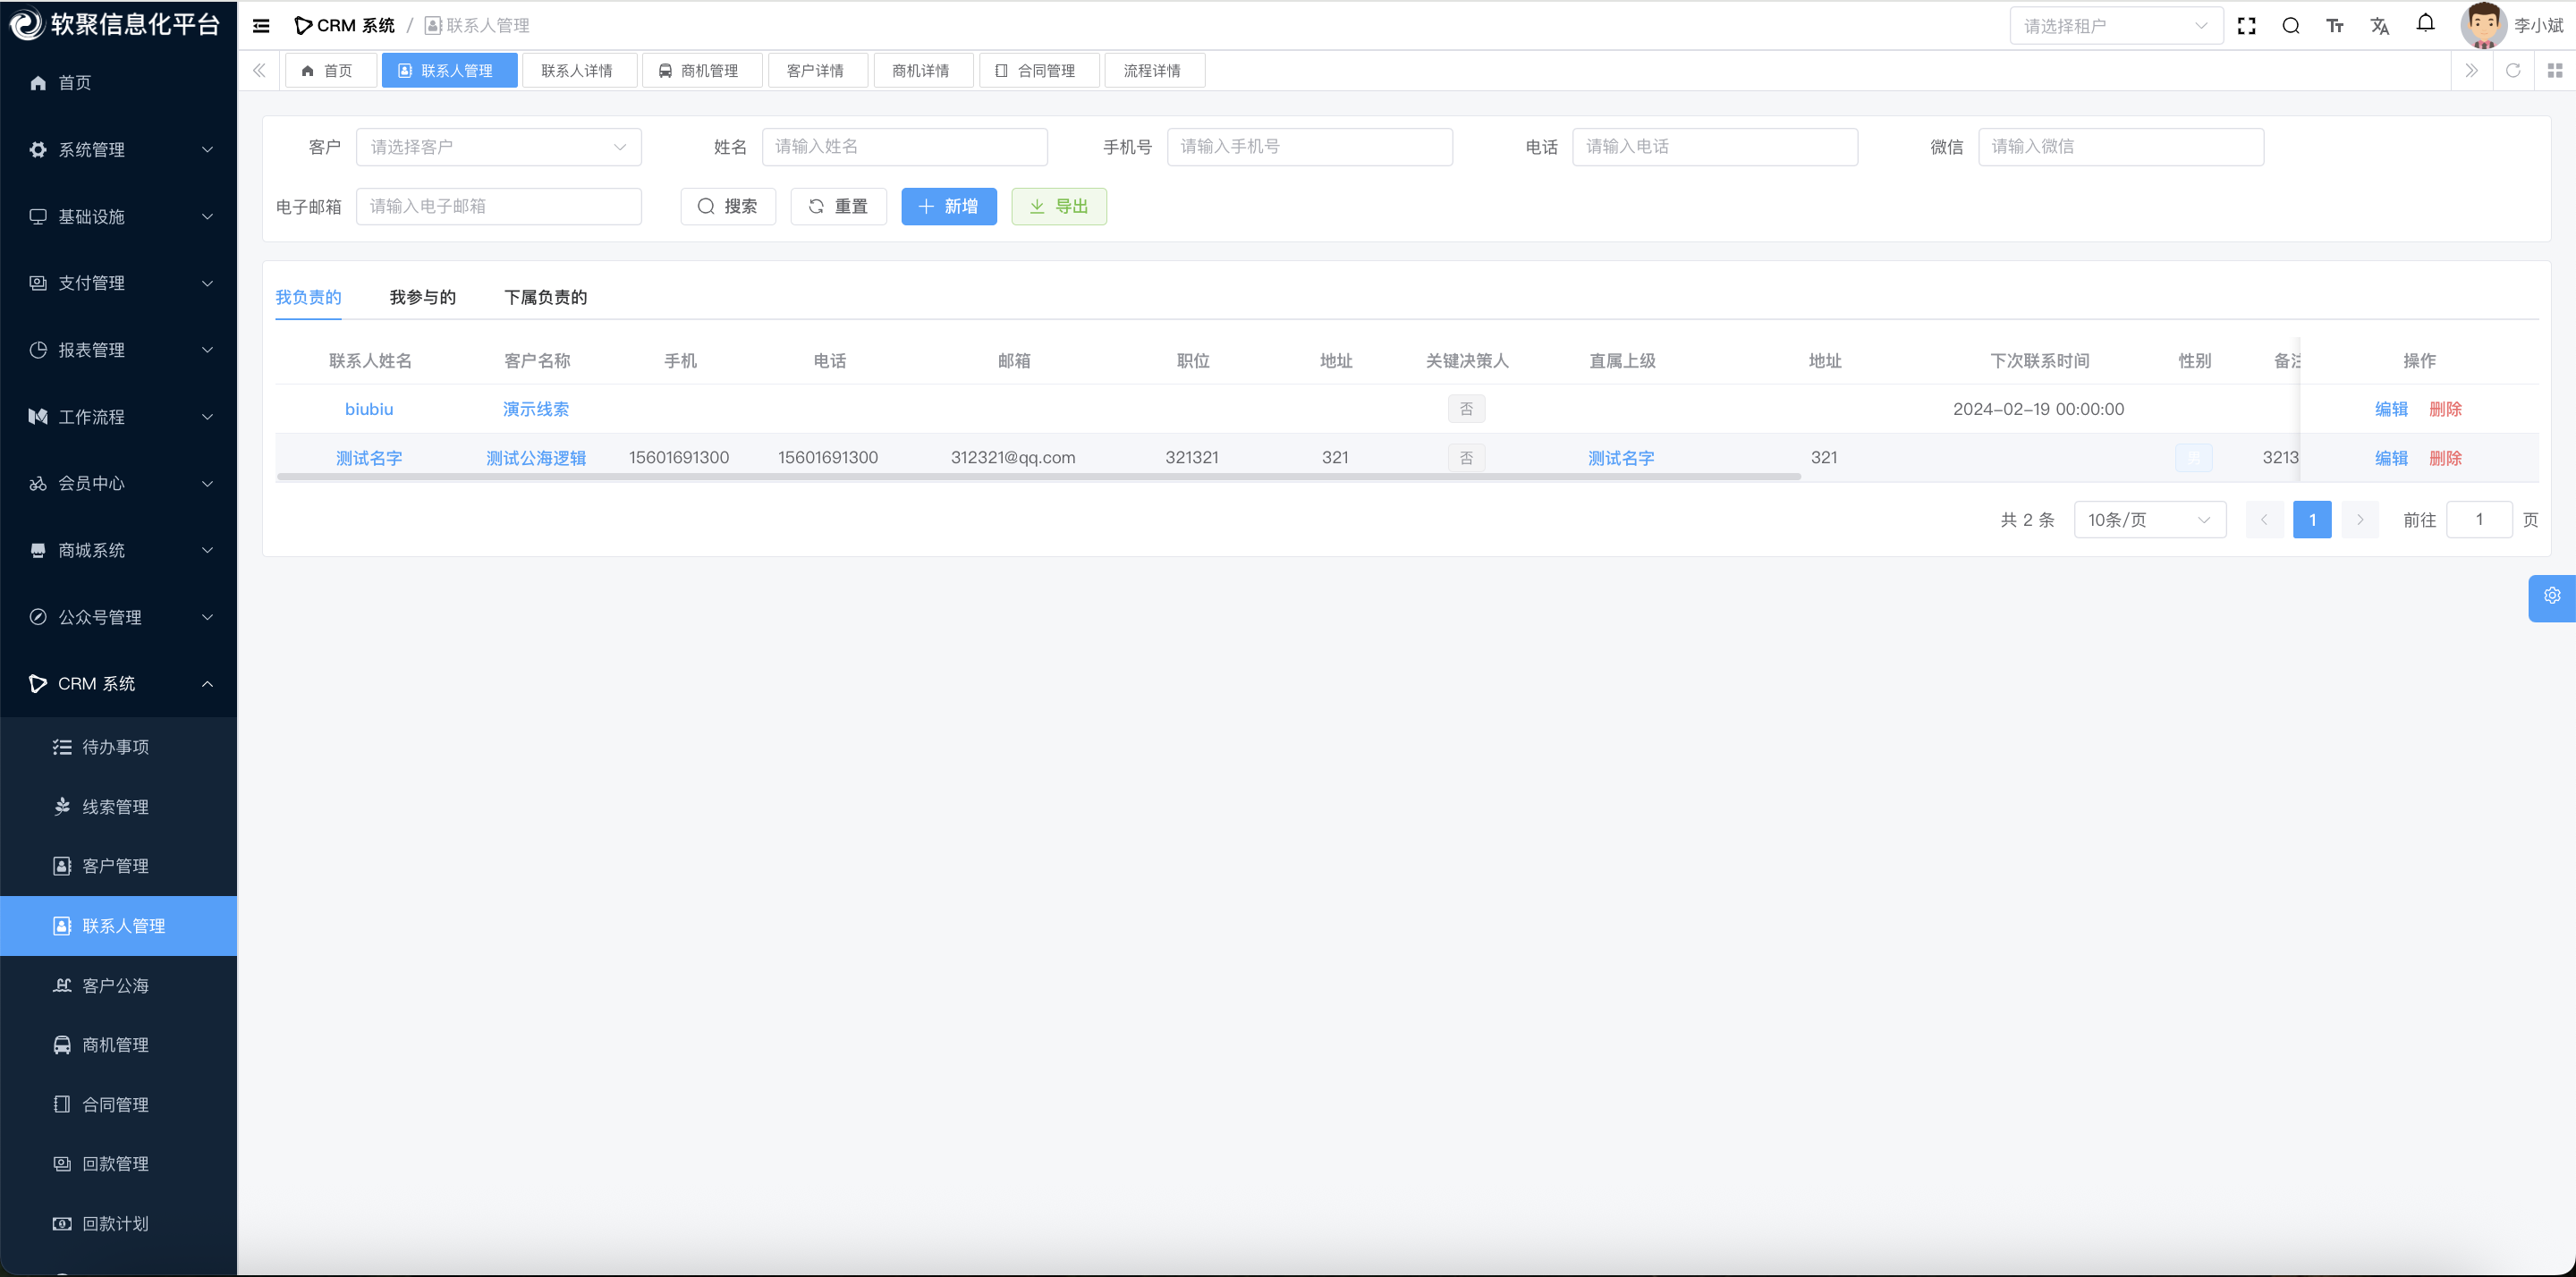Enter fullscreen mode via top bar icon

click(2246, 26)
